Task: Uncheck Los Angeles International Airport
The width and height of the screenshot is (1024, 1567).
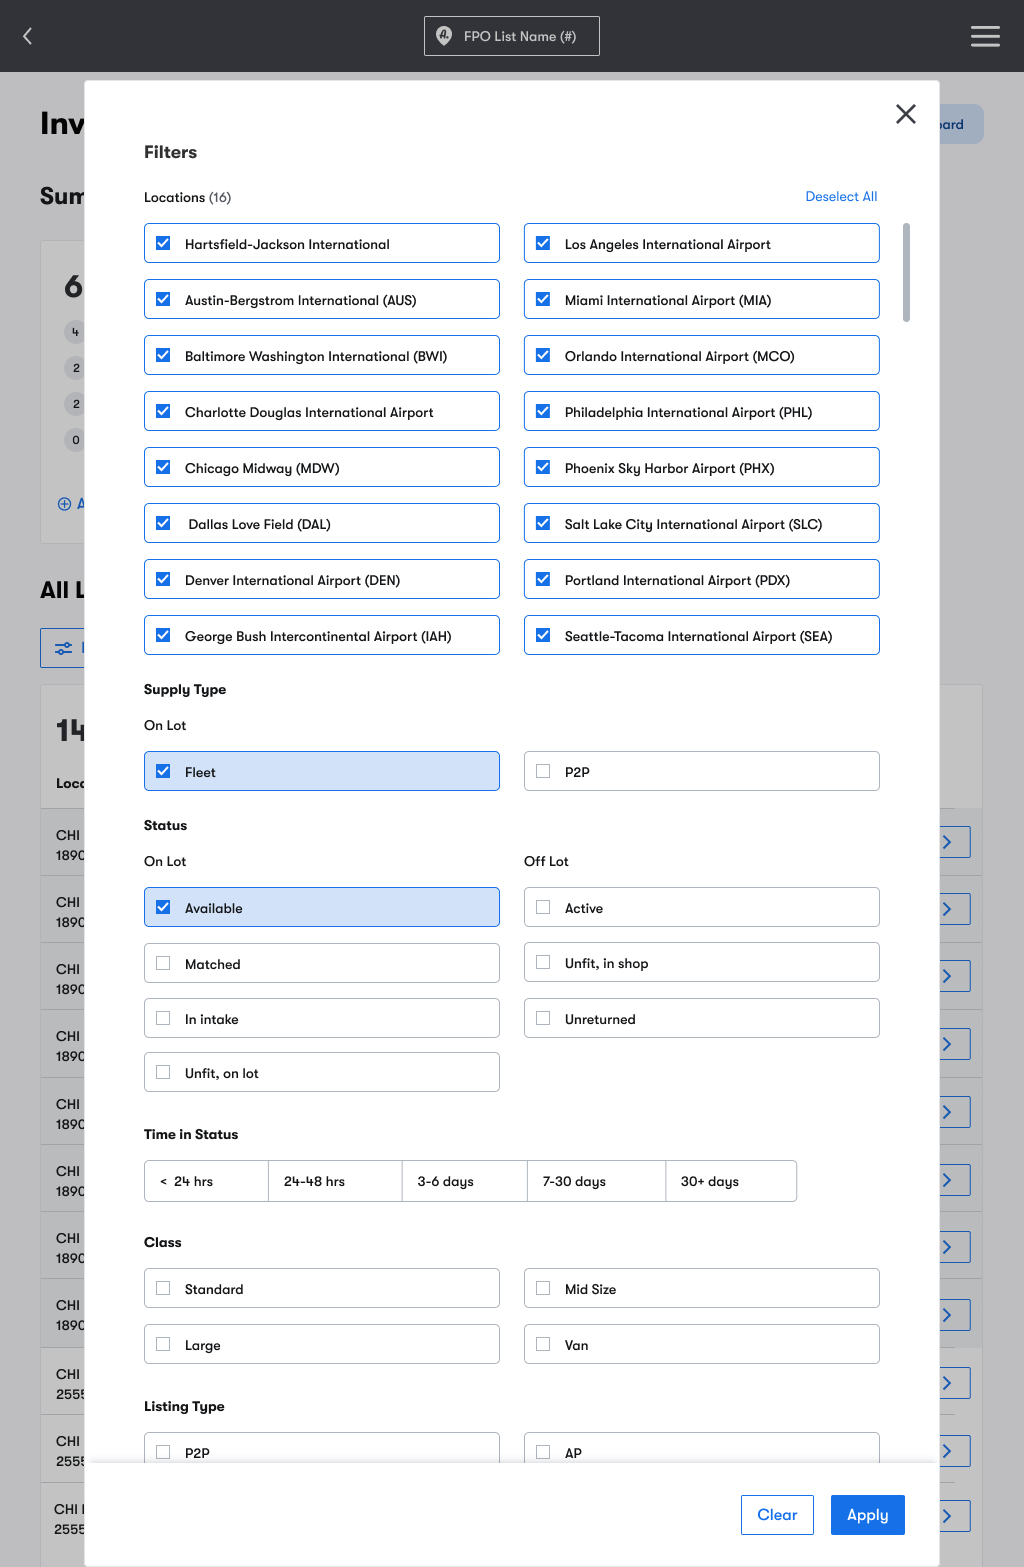Action: (x=702, y=243)
